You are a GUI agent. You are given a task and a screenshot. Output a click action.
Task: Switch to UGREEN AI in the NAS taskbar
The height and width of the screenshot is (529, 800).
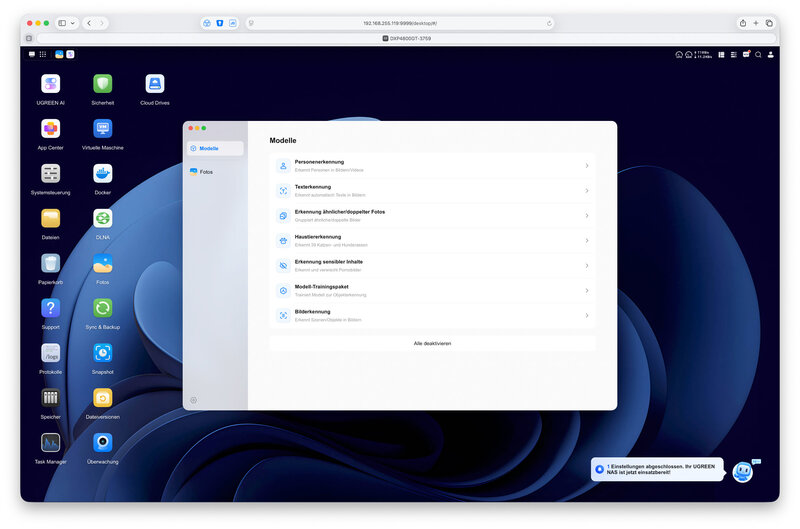pyautogui.click(x=70, y=54)
